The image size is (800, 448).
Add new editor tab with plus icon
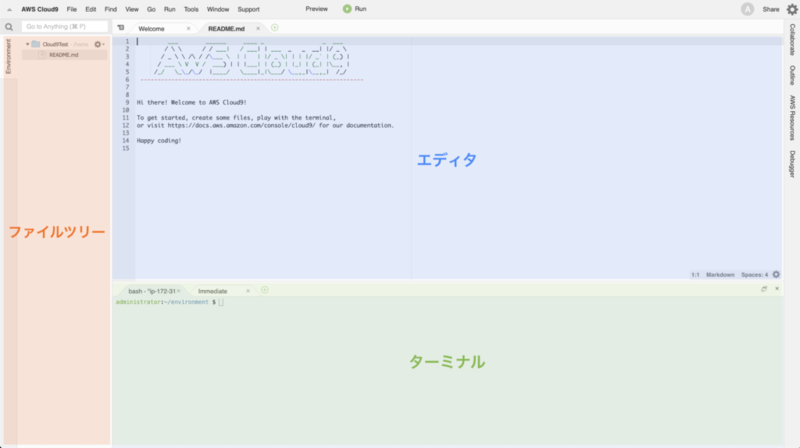pyautogui.click(x=274, y=28)
